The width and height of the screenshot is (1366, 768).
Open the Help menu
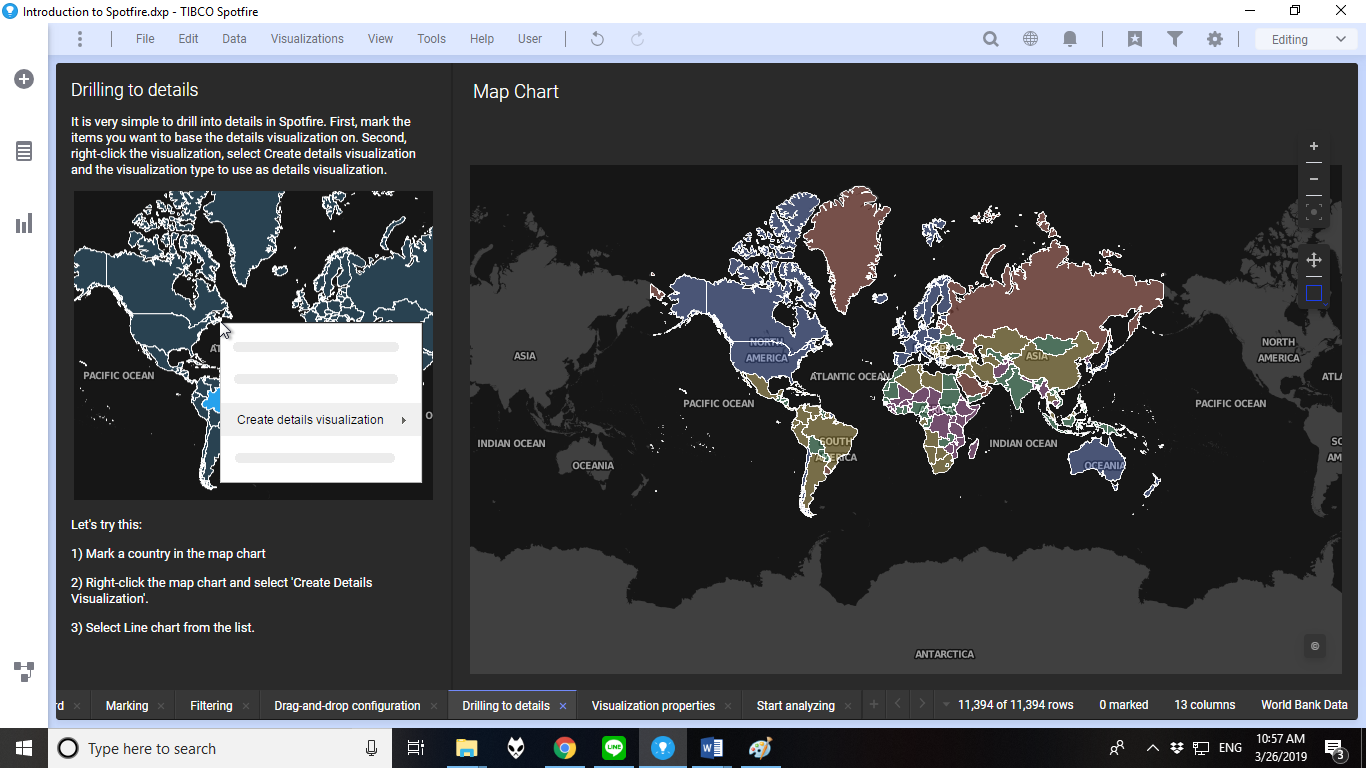pos(482,39)
